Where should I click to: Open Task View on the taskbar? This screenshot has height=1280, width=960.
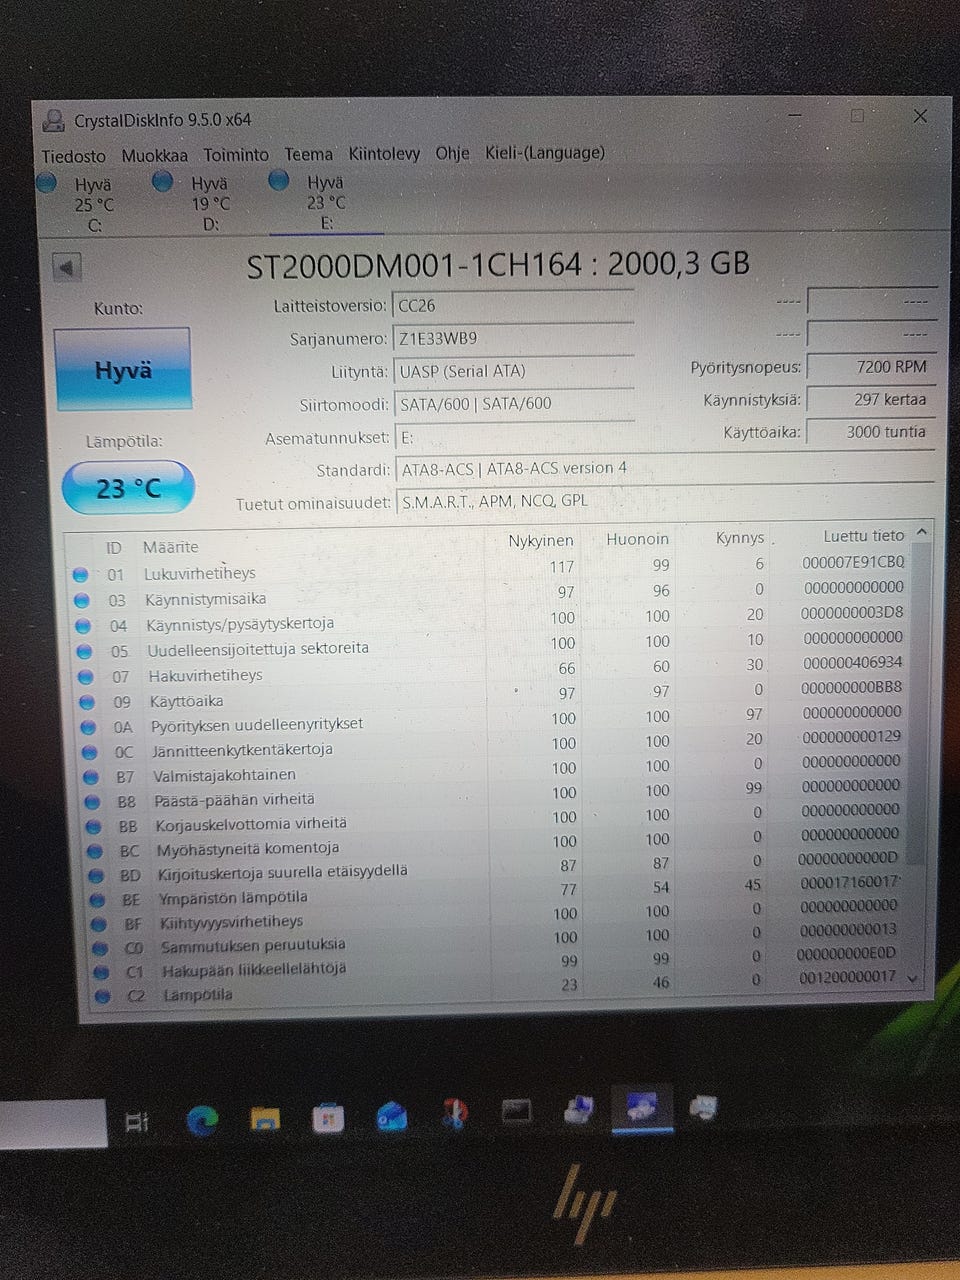coord(137,1122)
